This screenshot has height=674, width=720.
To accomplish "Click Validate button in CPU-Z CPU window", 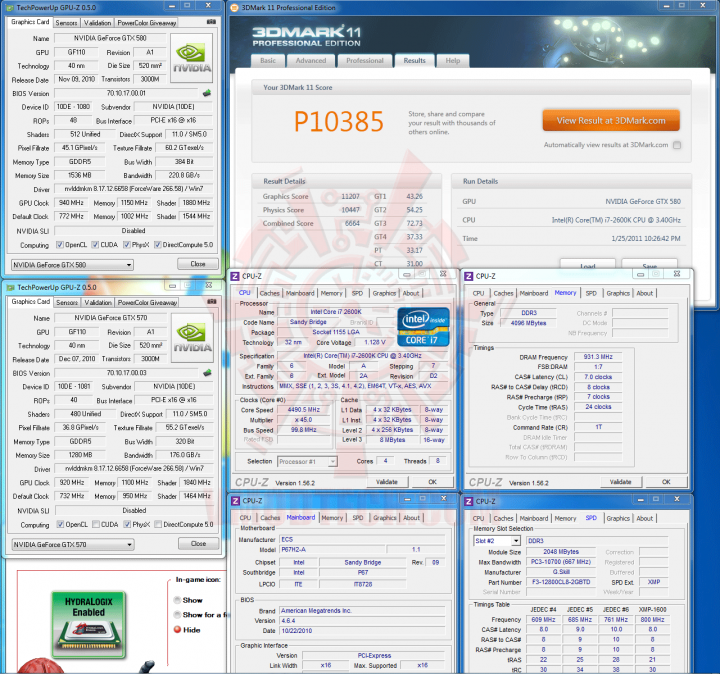I will pos(387,482).
